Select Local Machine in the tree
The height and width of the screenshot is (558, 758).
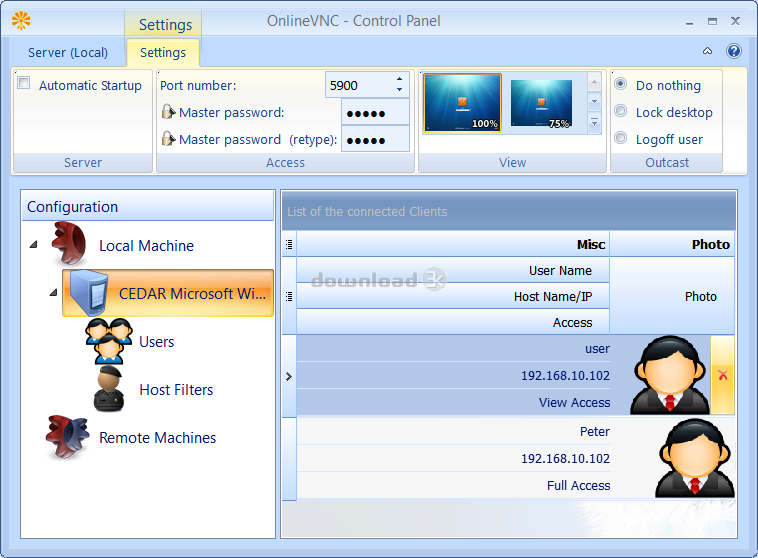(x=146, y=246)
